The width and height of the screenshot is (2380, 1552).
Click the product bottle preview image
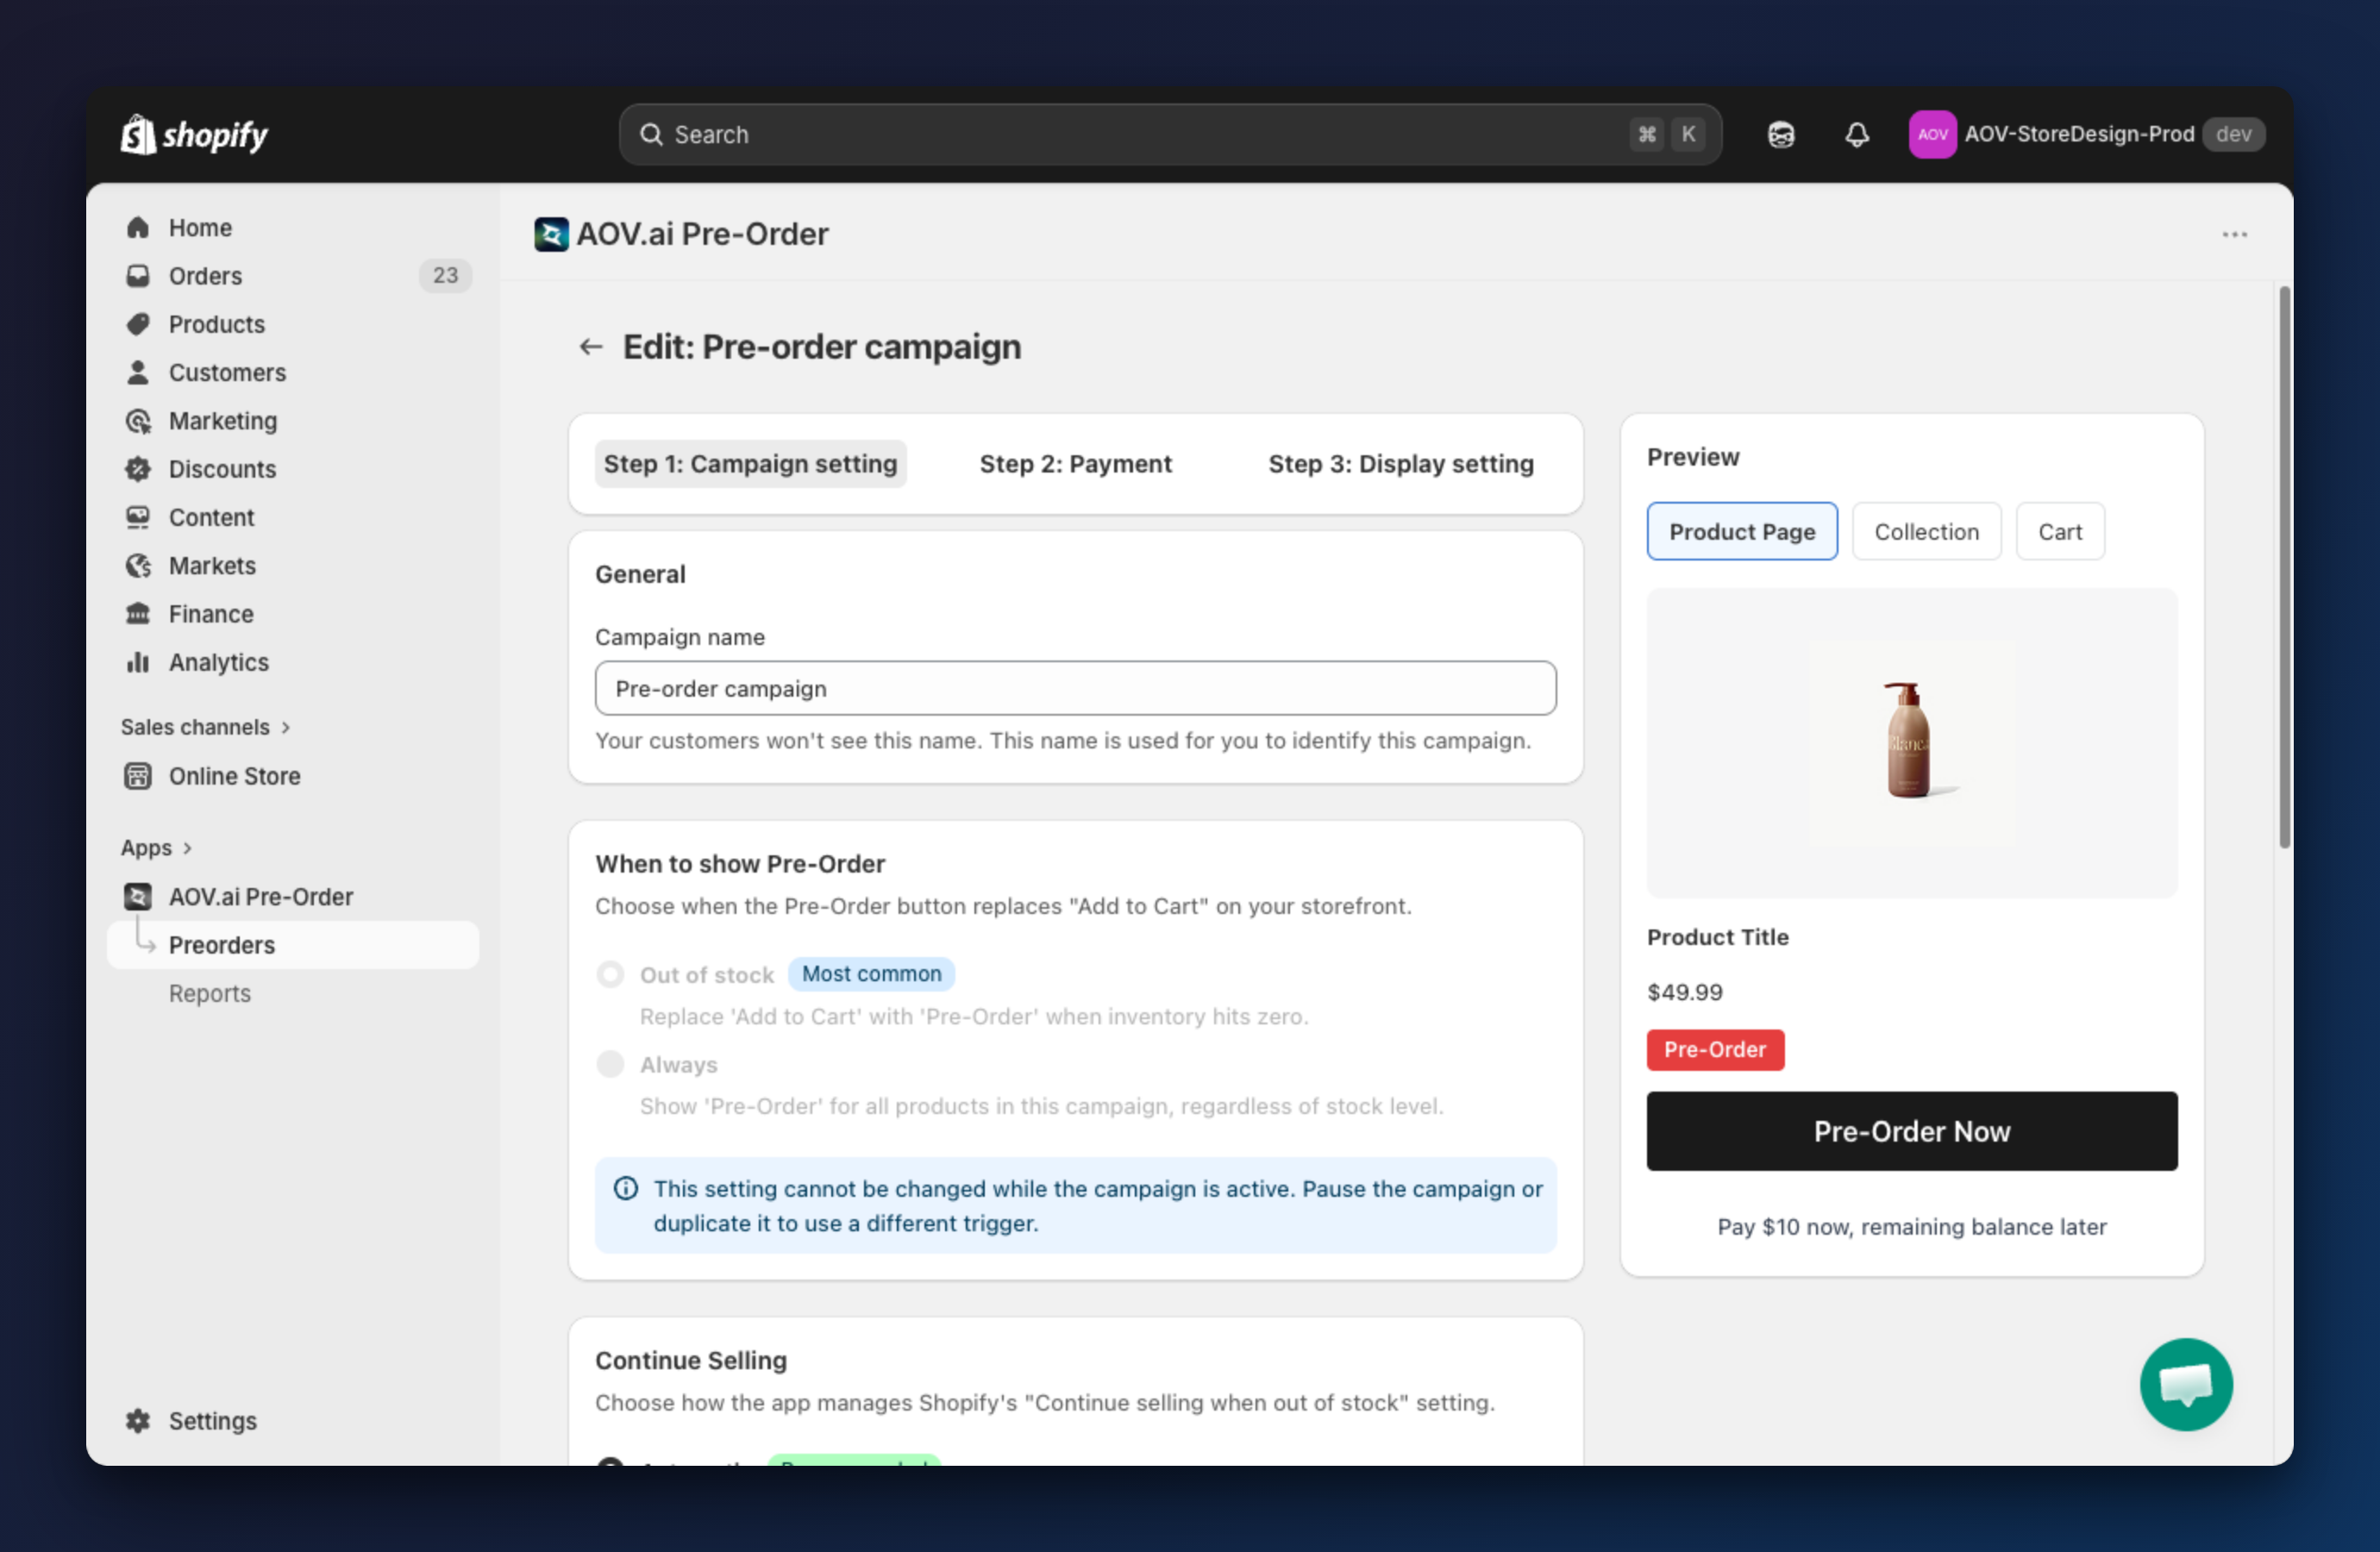coord(1911,743)
